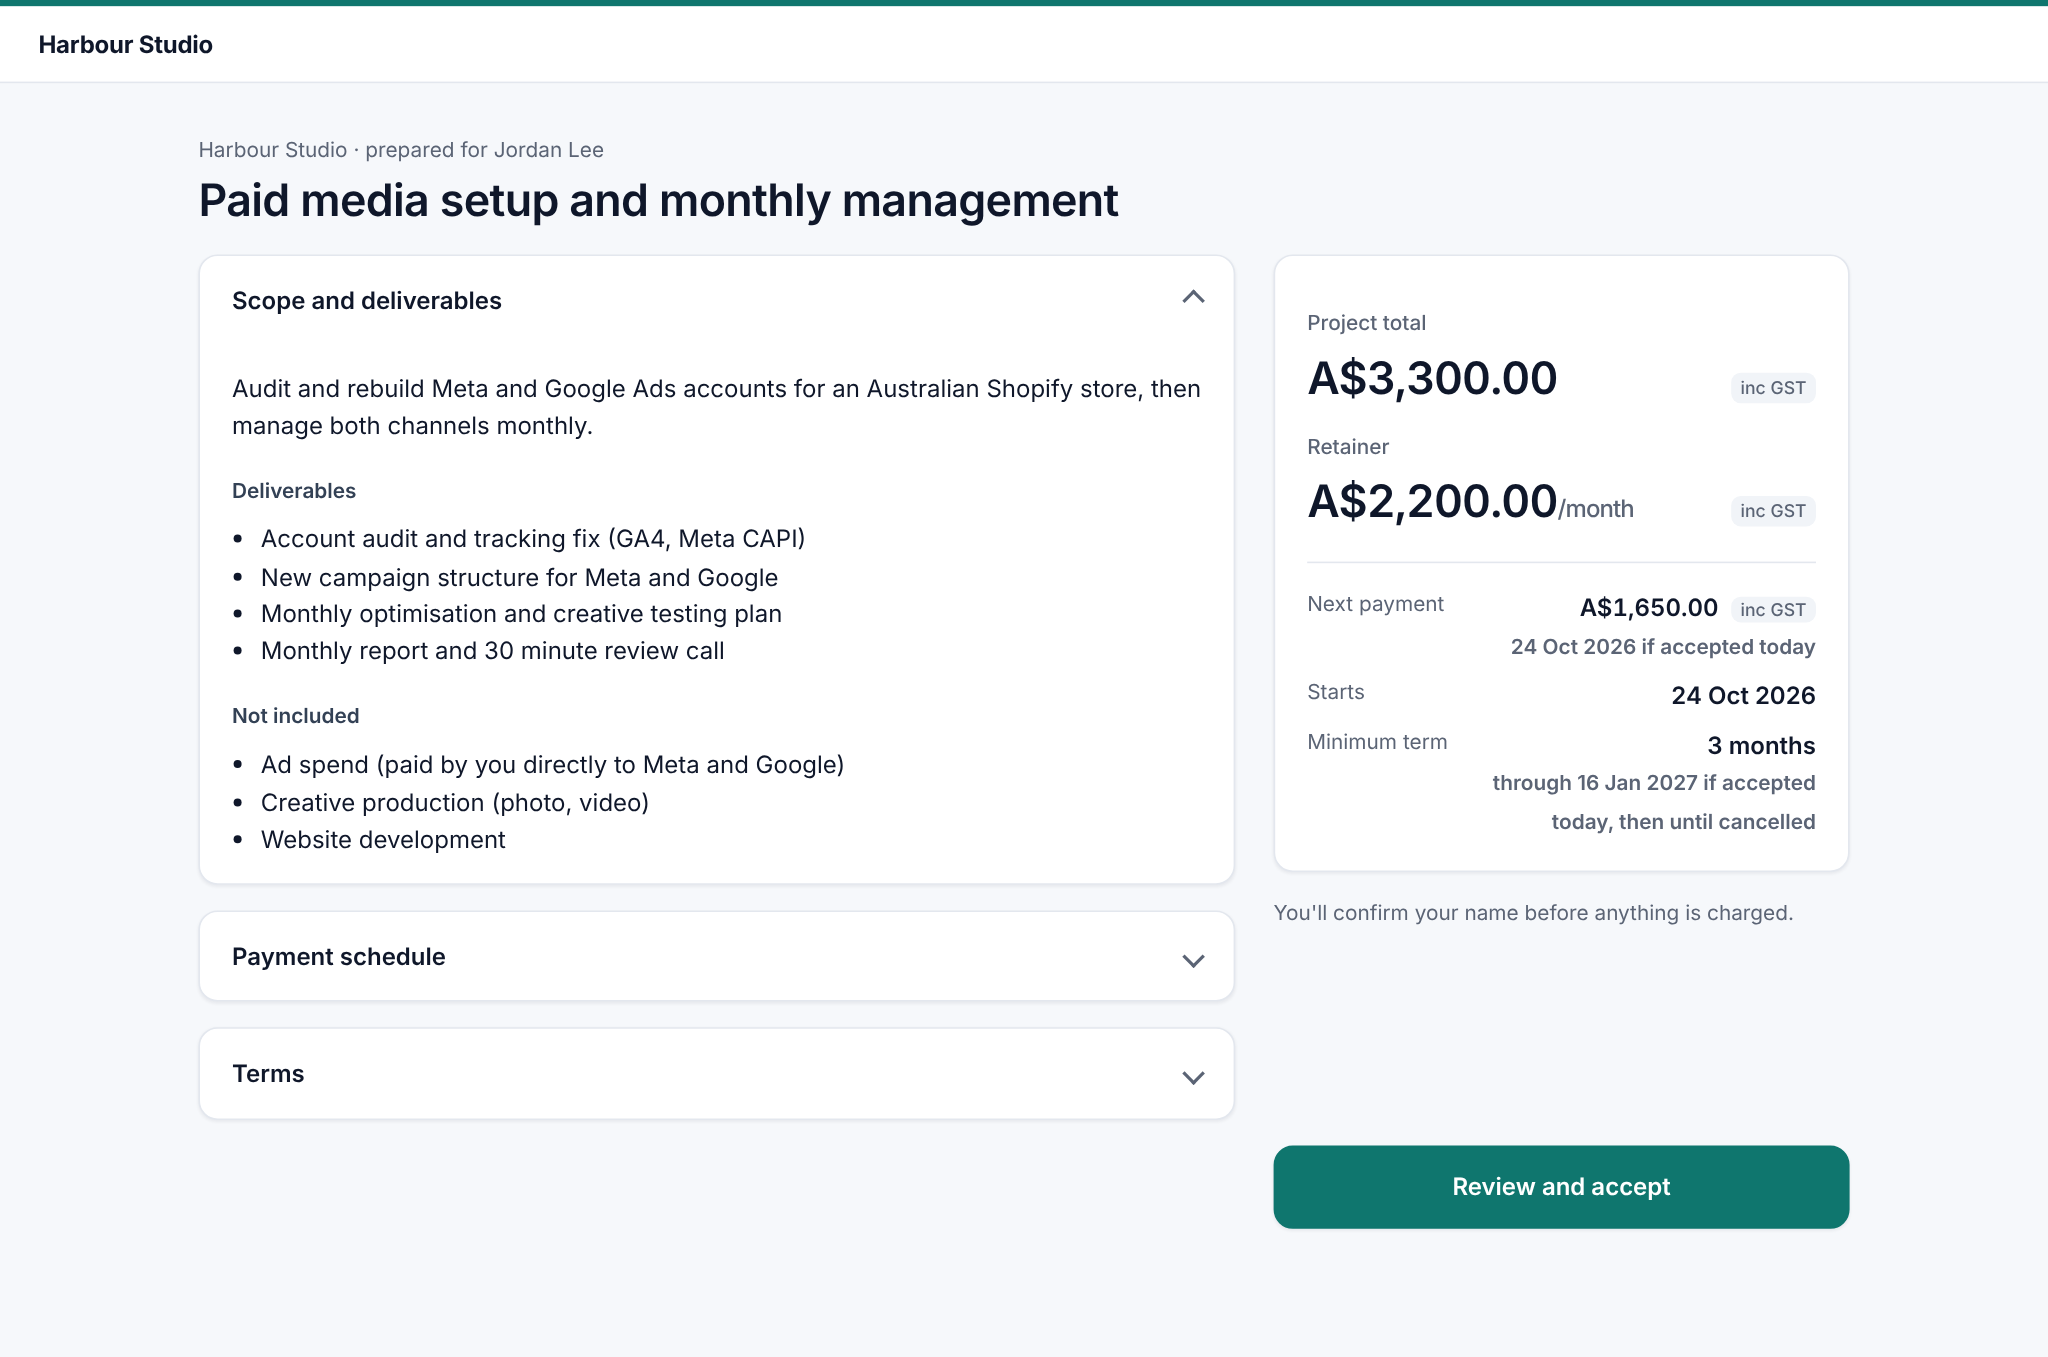The width and height of the screenshot is (2048, 1357).
Task: Click the 'Project total' label
Action: (x=1366, y=323)
